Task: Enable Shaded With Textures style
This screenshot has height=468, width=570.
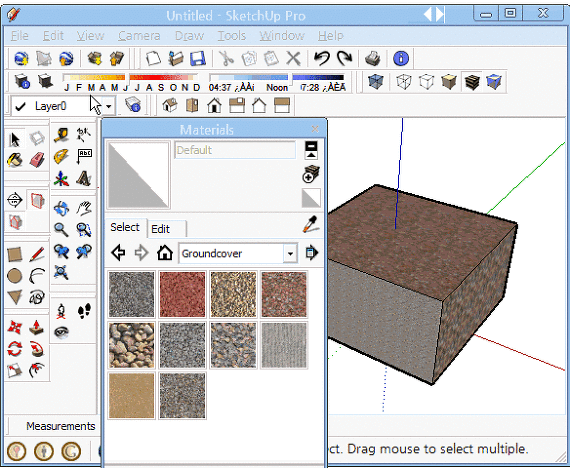Action: (472, 81)
